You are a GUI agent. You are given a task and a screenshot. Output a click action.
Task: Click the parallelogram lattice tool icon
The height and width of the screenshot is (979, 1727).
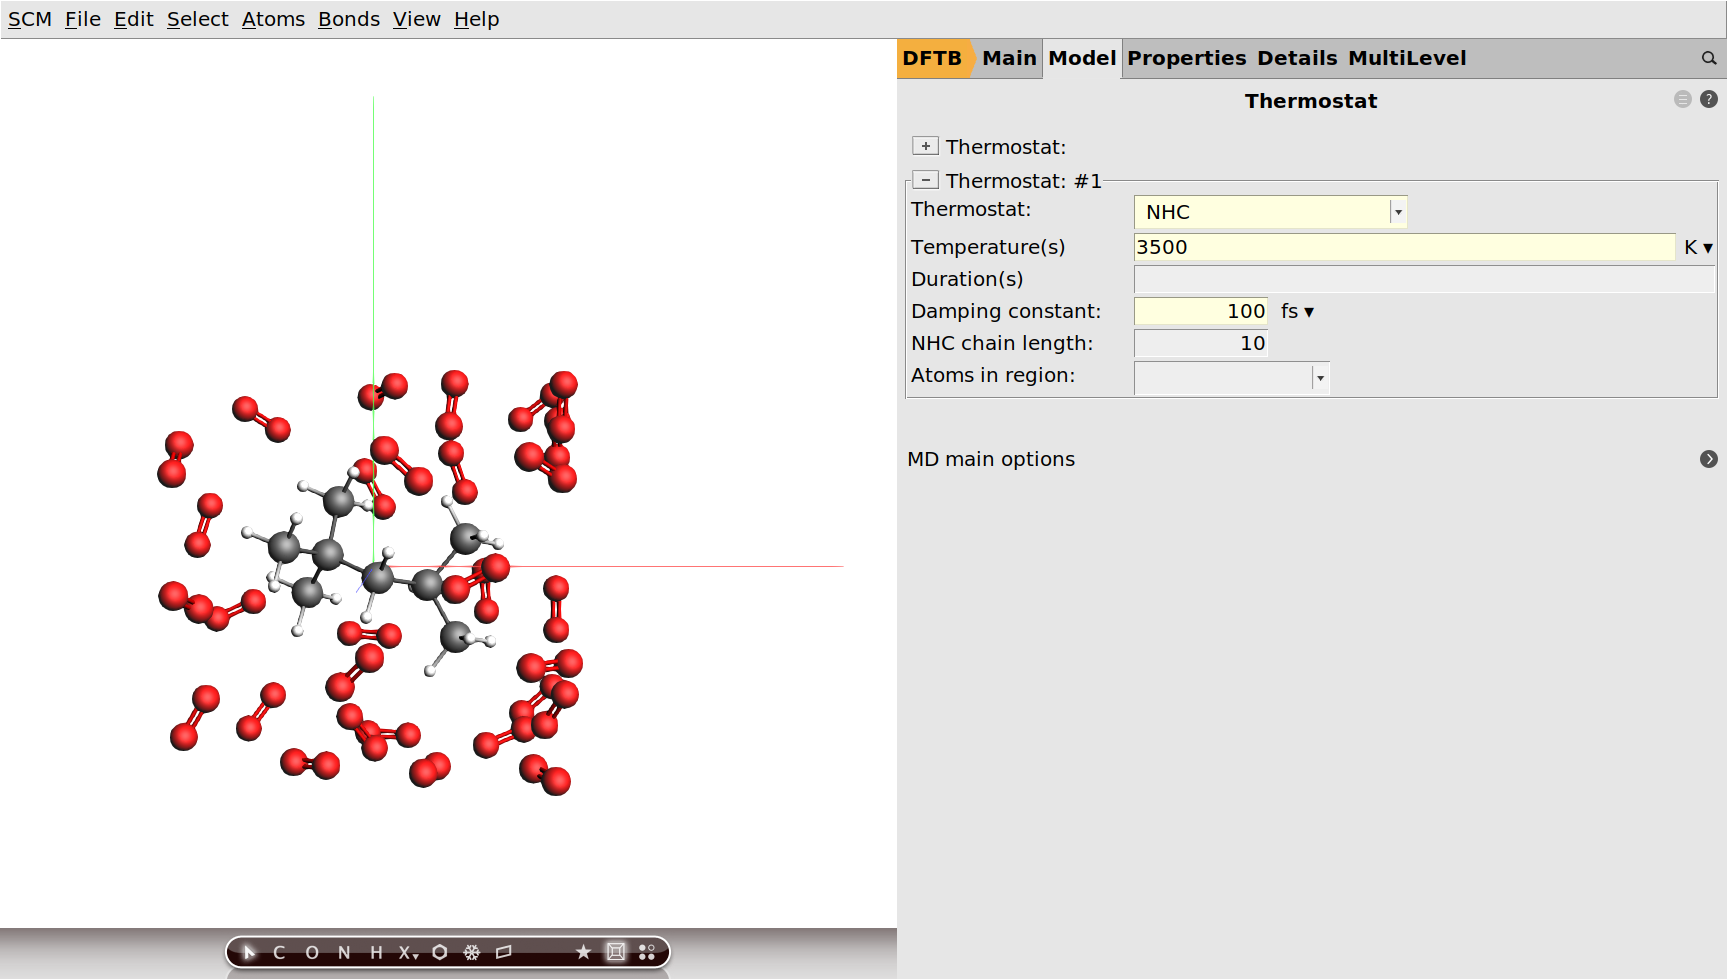(503, 952)
